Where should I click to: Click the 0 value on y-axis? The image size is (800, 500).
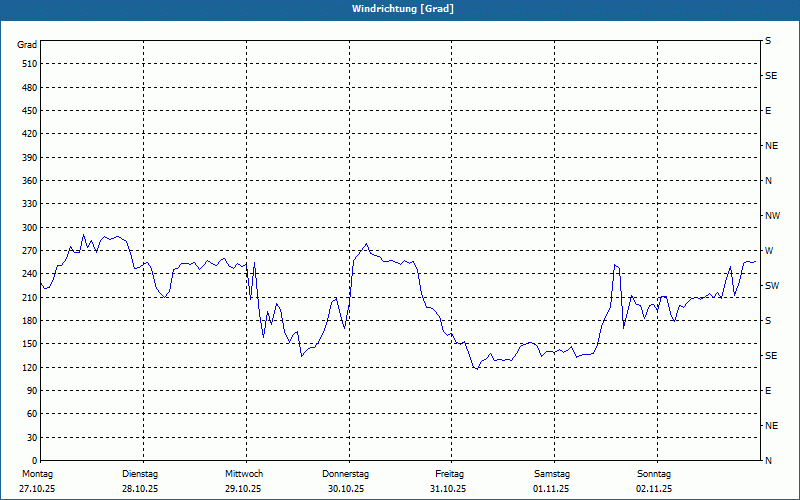[33, 438]
